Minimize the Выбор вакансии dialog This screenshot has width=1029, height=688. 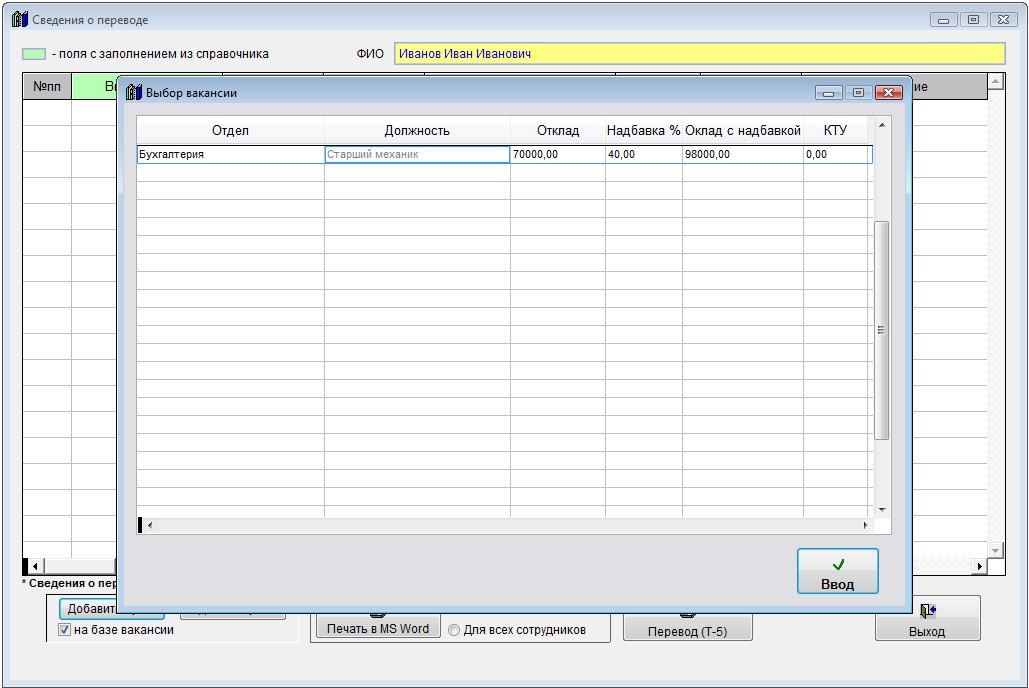click(x=828, y=93)
